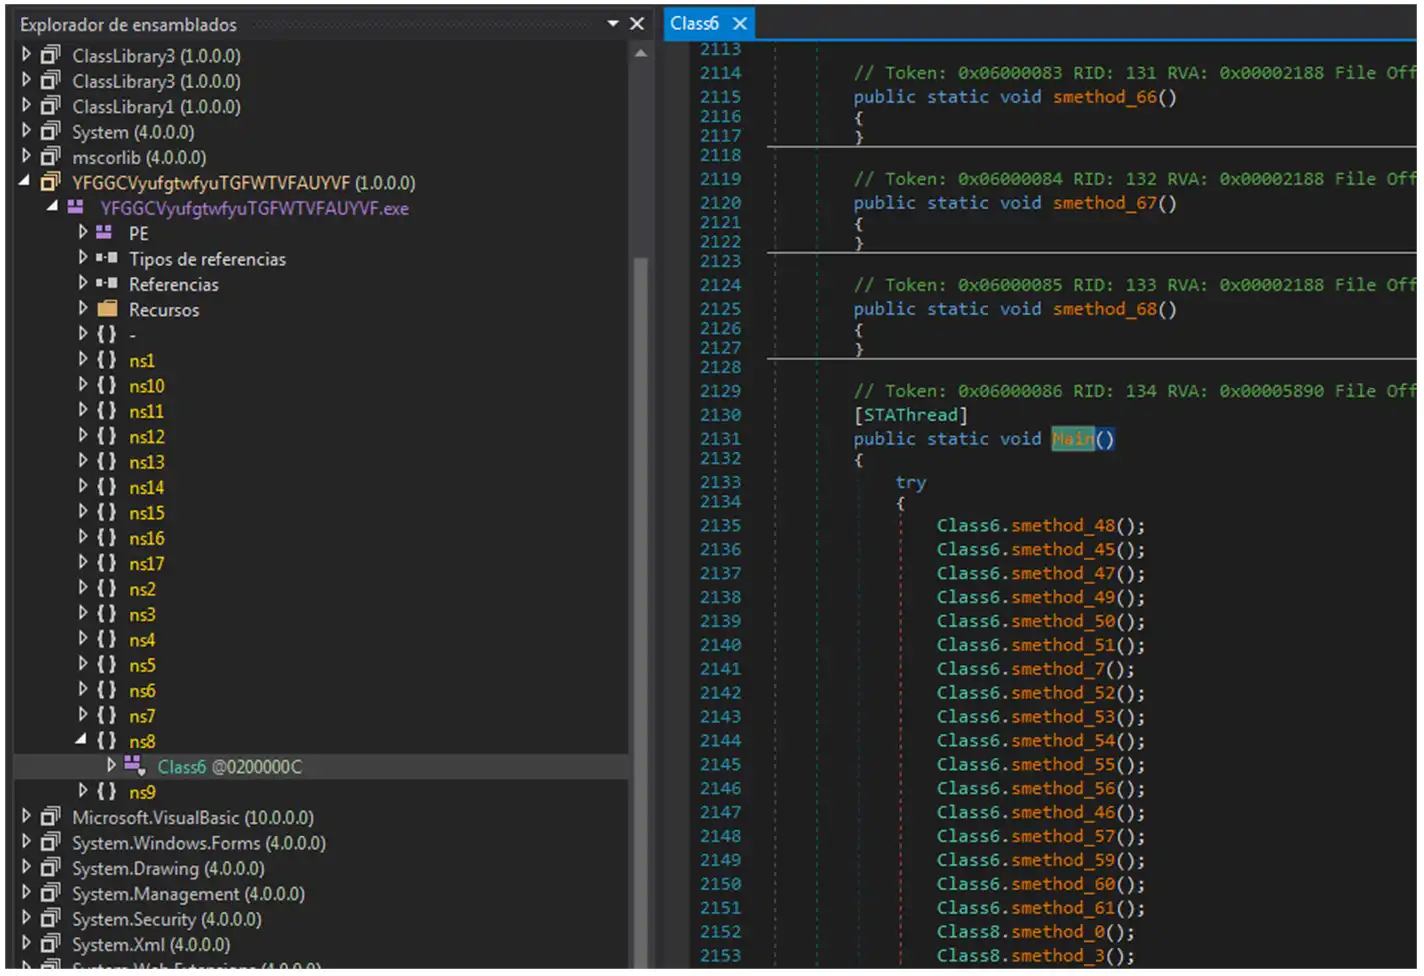Click line number 2131 in the gutter
The height and width of the screenshot is (976, 1424).
pyautogui.click(x=720, y=439)
